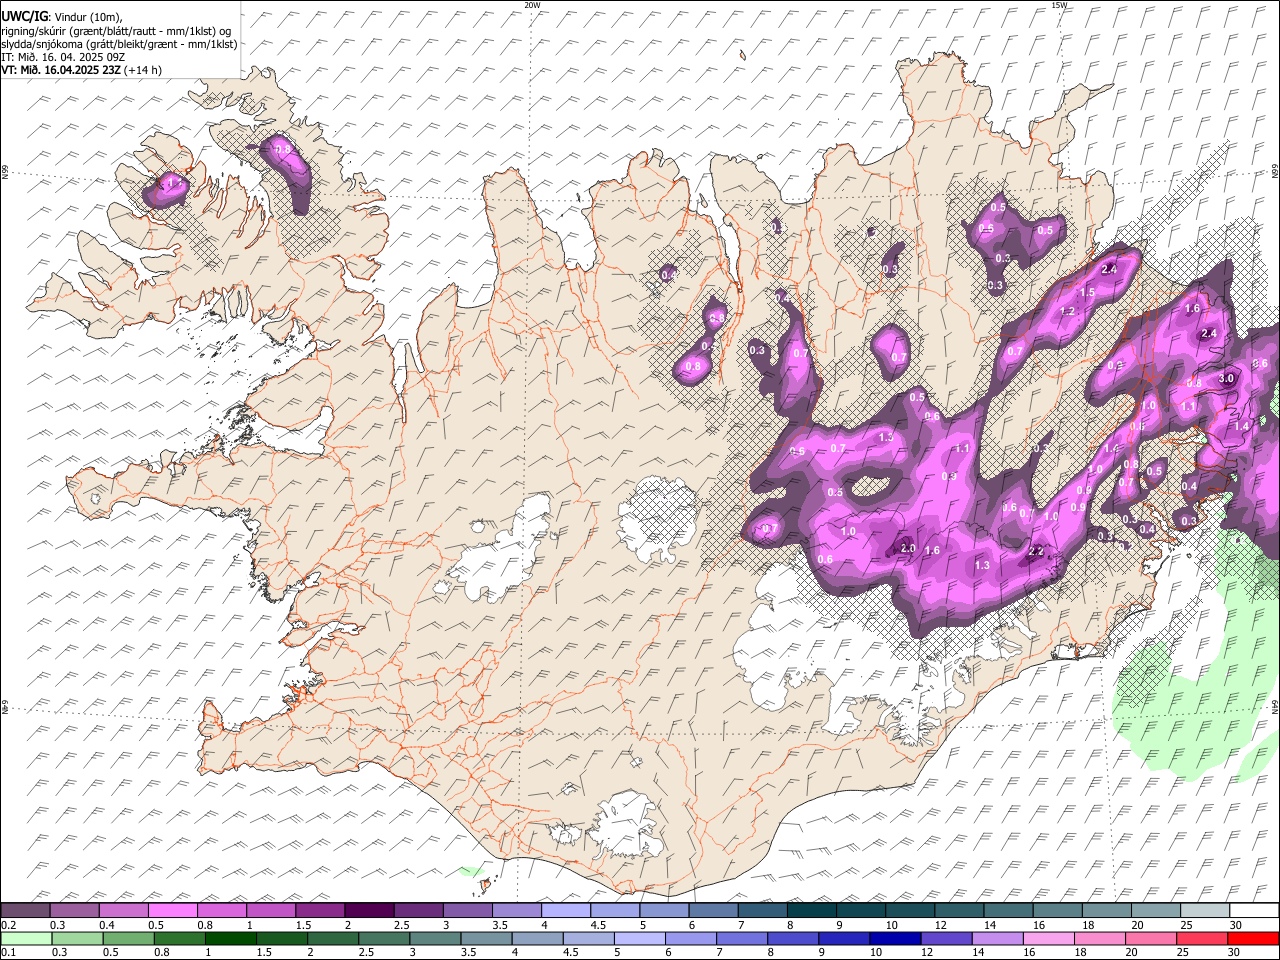The width and height of the screenshot is (1280, 960).
Task: Pick the 9 royal blue rain legend swatch
Action: (x=844, y=938)
